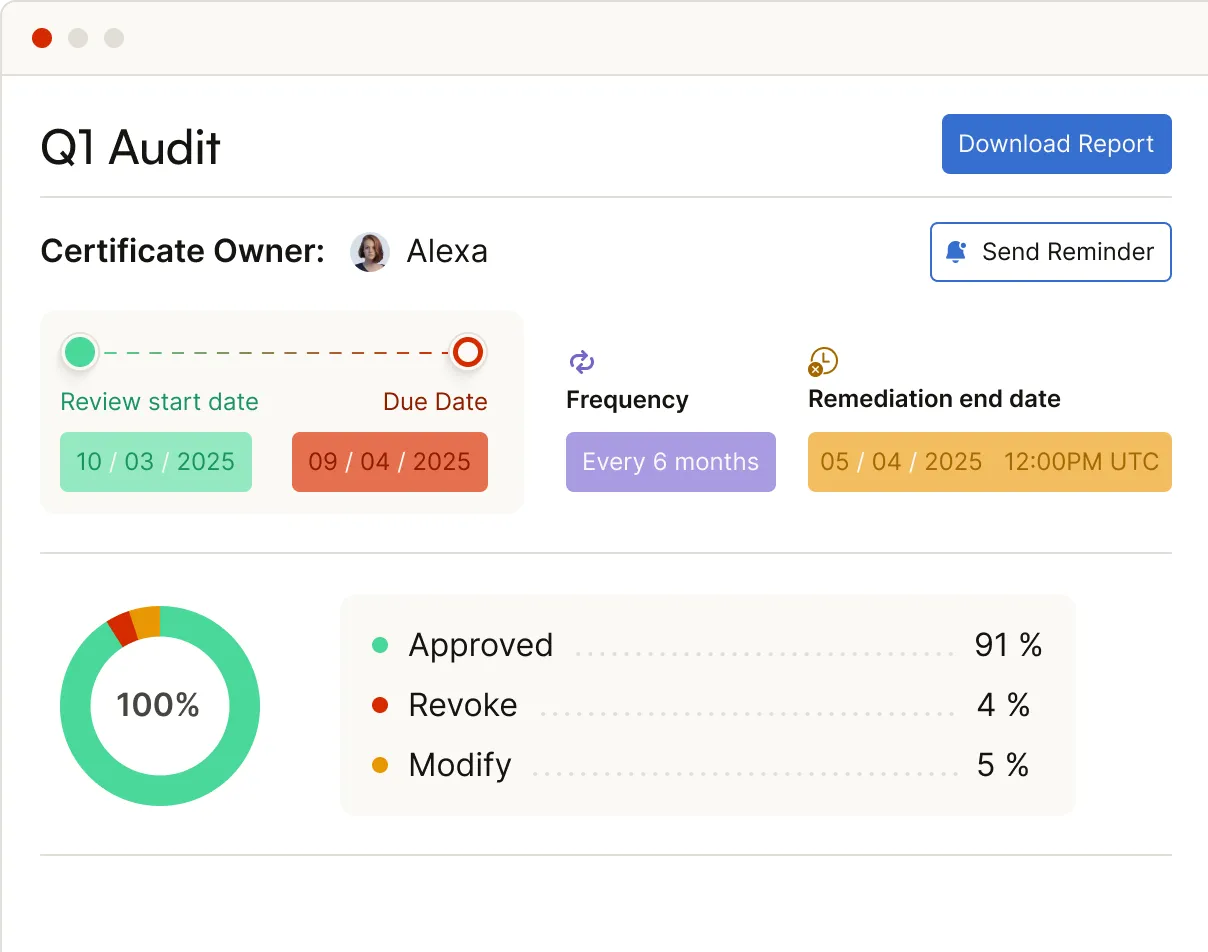
Task: Click the red dot beside Revoke
Action: pos(380,705)
